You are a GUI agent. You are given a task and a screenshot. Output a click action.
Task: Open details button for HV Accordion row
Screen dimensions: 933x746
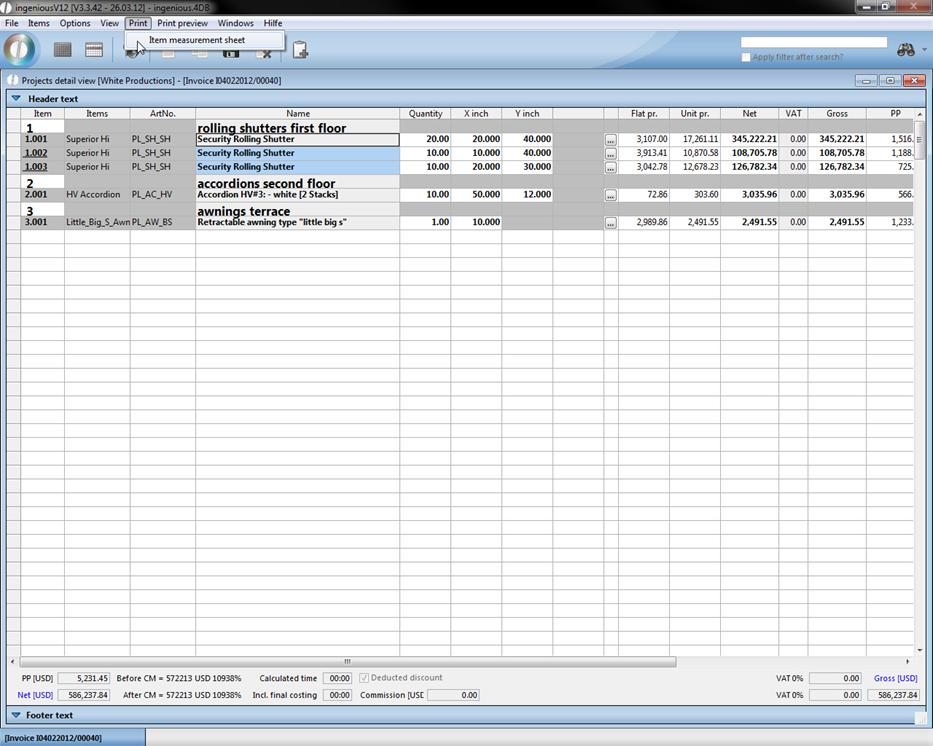pyautogui.click(x=610, y=195)
